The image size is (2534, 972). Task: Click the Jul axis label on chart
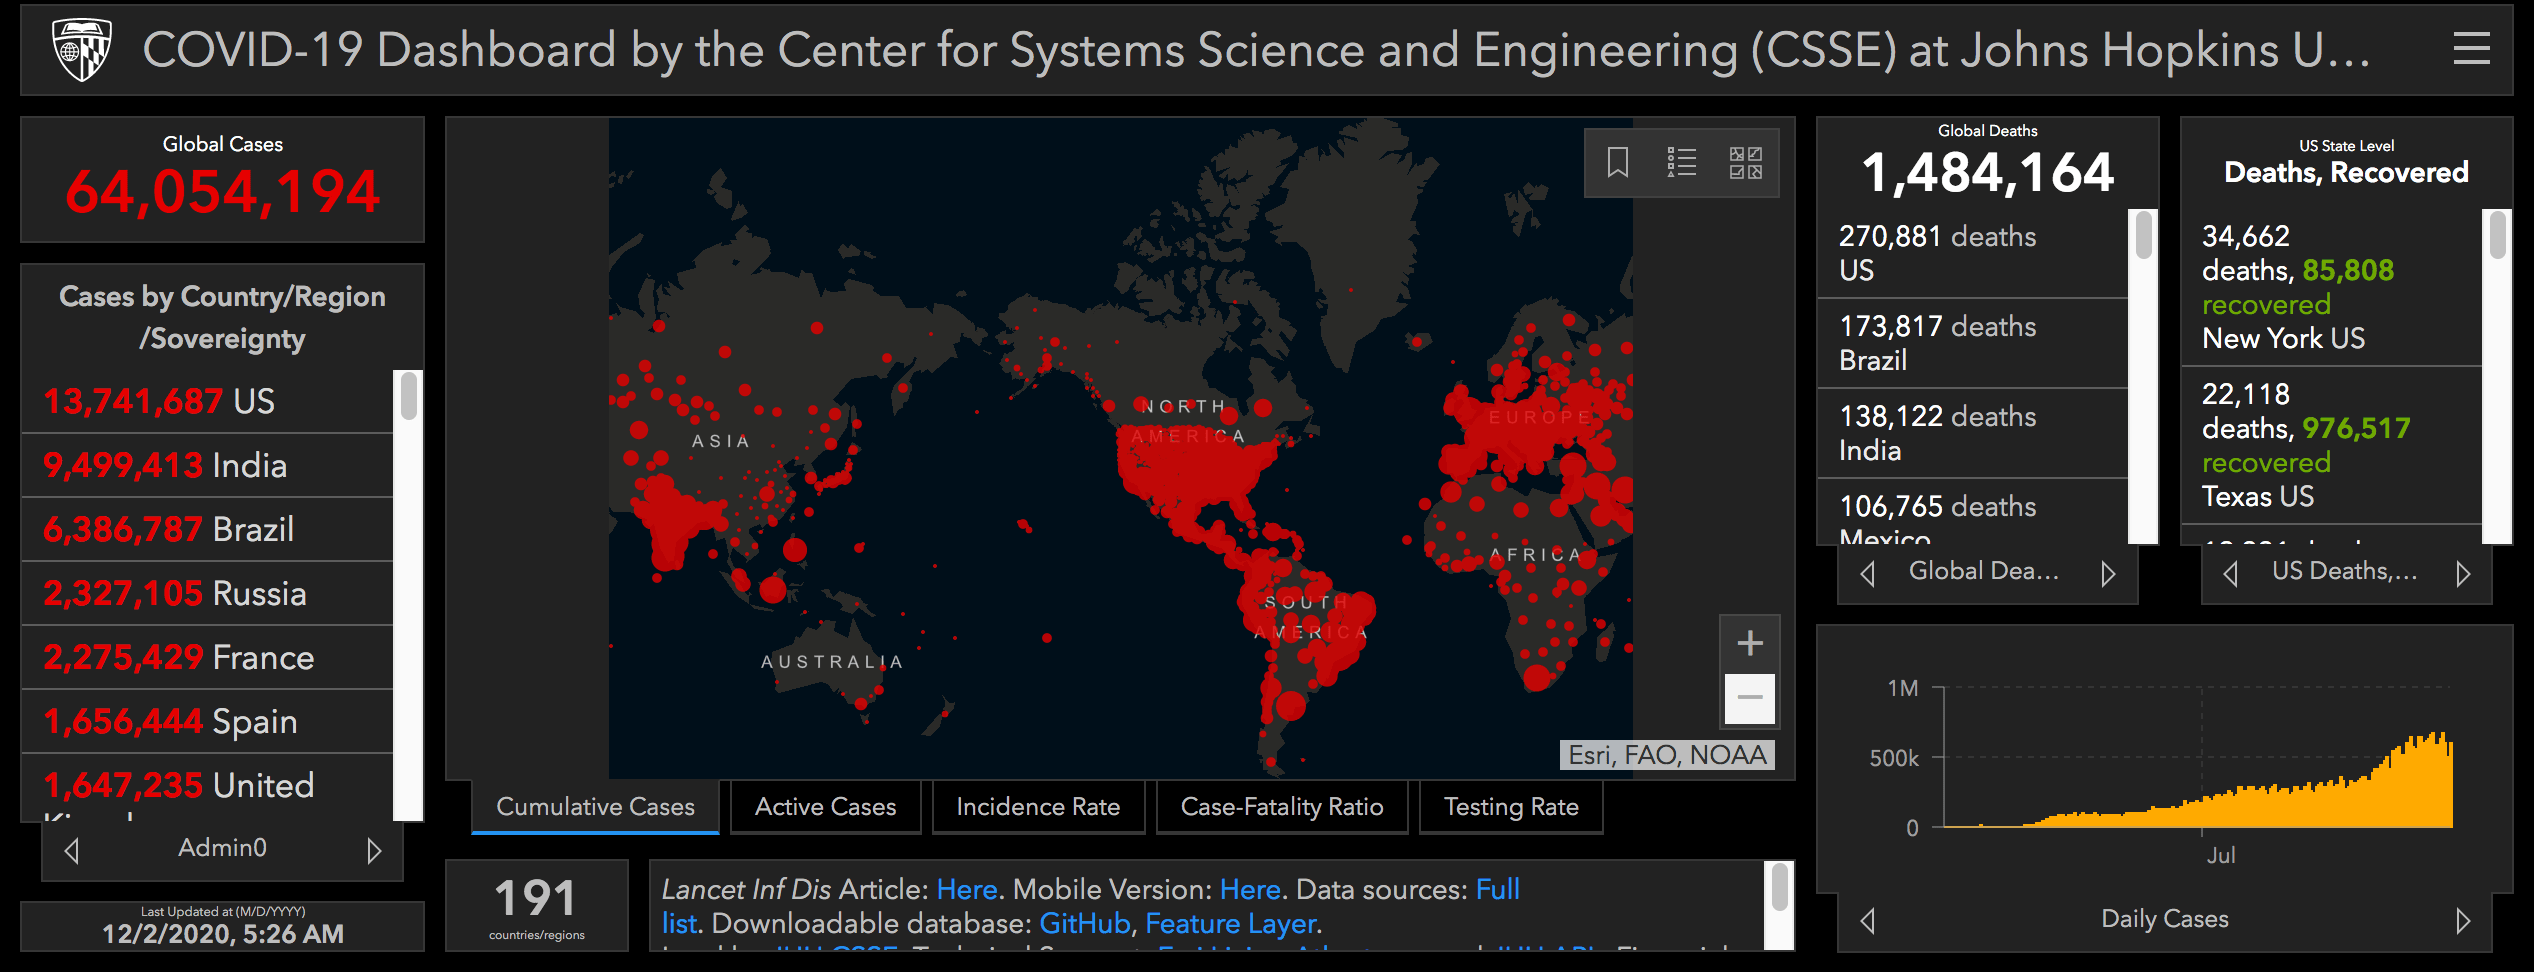(2221, 855)
